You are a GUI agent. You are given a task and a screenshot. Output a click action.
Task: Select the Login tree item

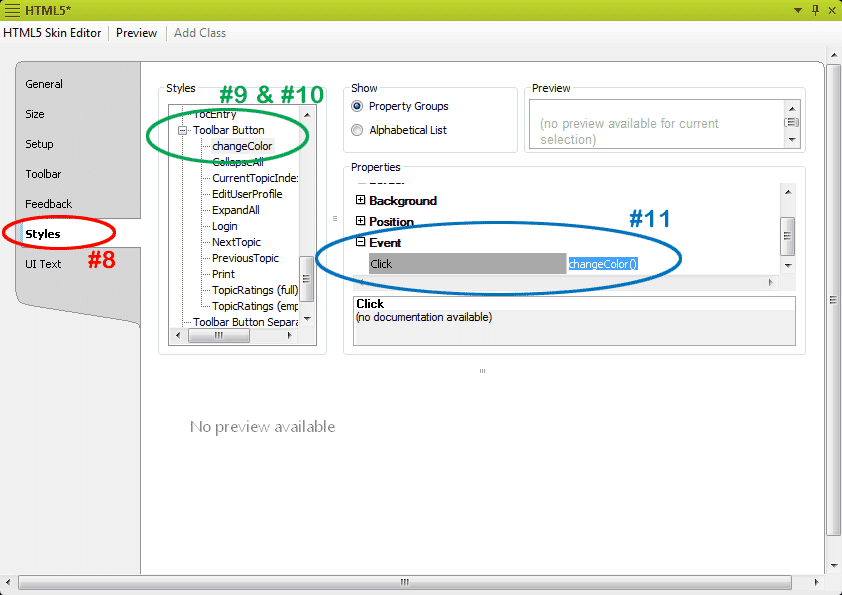[x=224, y=226]
